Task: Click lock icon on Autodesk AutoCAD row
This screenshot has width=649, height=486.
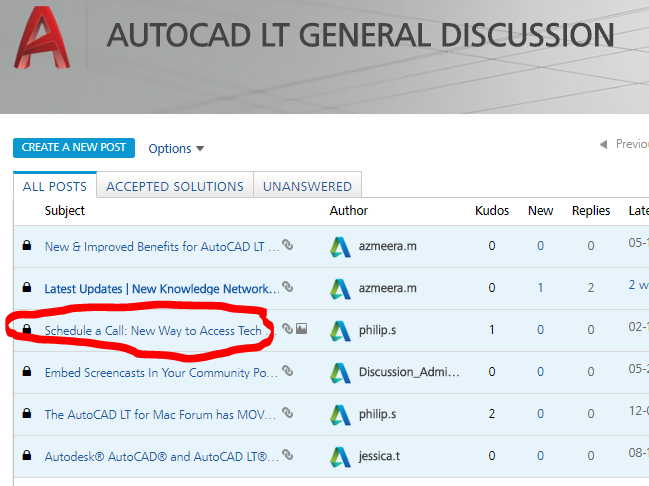Action: [x=27, y=455]
